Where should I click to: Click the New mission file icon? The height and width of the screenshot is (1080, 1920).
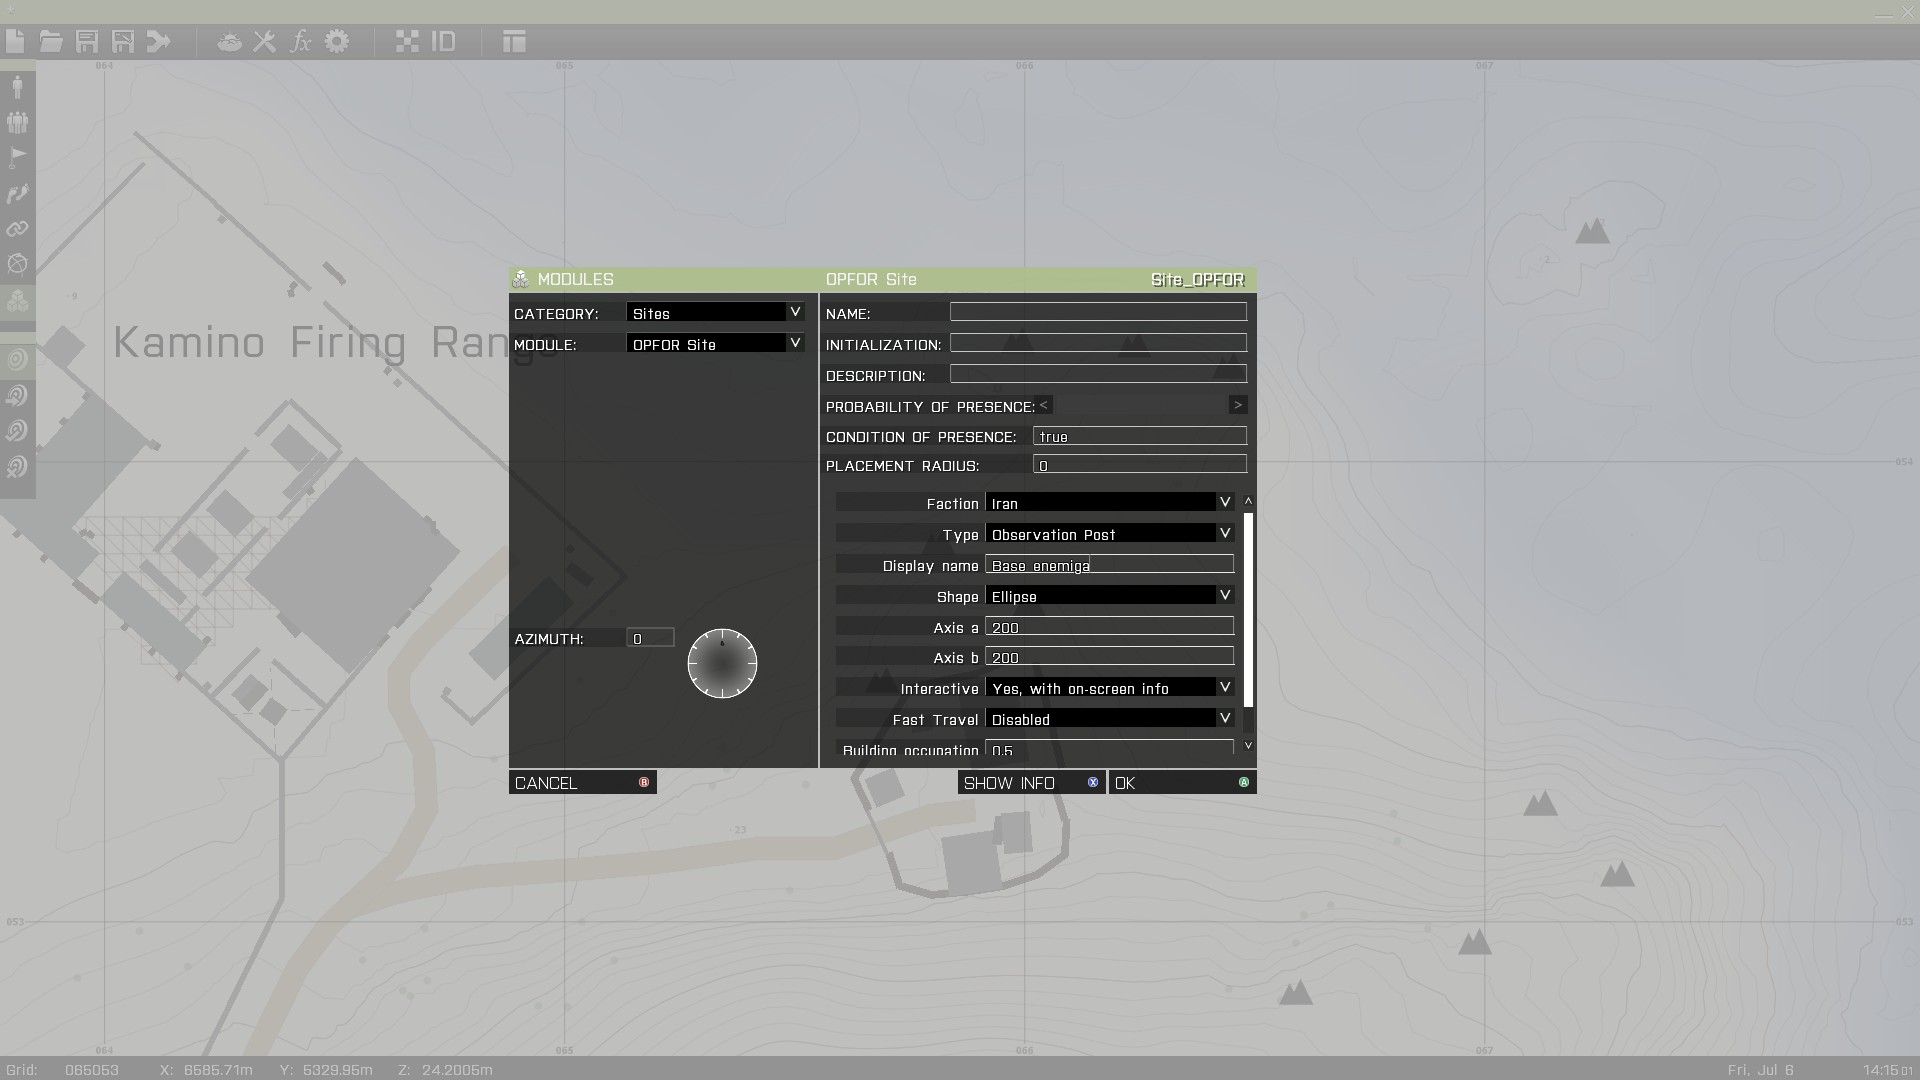pyautogui.click(x=15, y=41)
